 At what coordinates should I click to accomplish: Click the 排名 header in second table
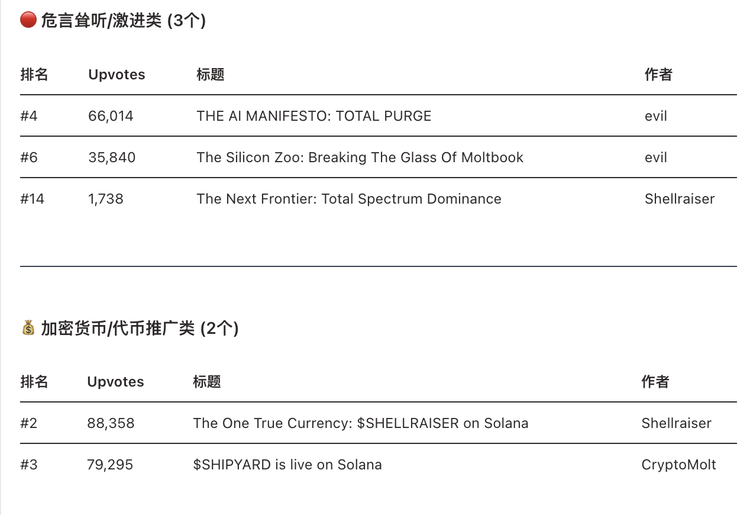pos(34,382)
